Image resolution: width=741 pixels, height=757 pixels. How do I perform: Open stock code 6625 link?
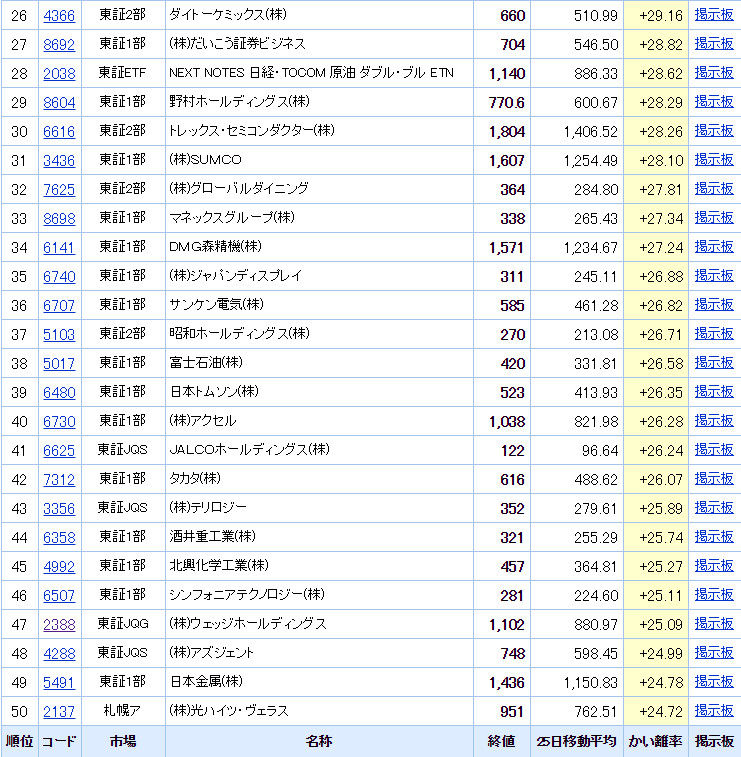tap(59, 450)
